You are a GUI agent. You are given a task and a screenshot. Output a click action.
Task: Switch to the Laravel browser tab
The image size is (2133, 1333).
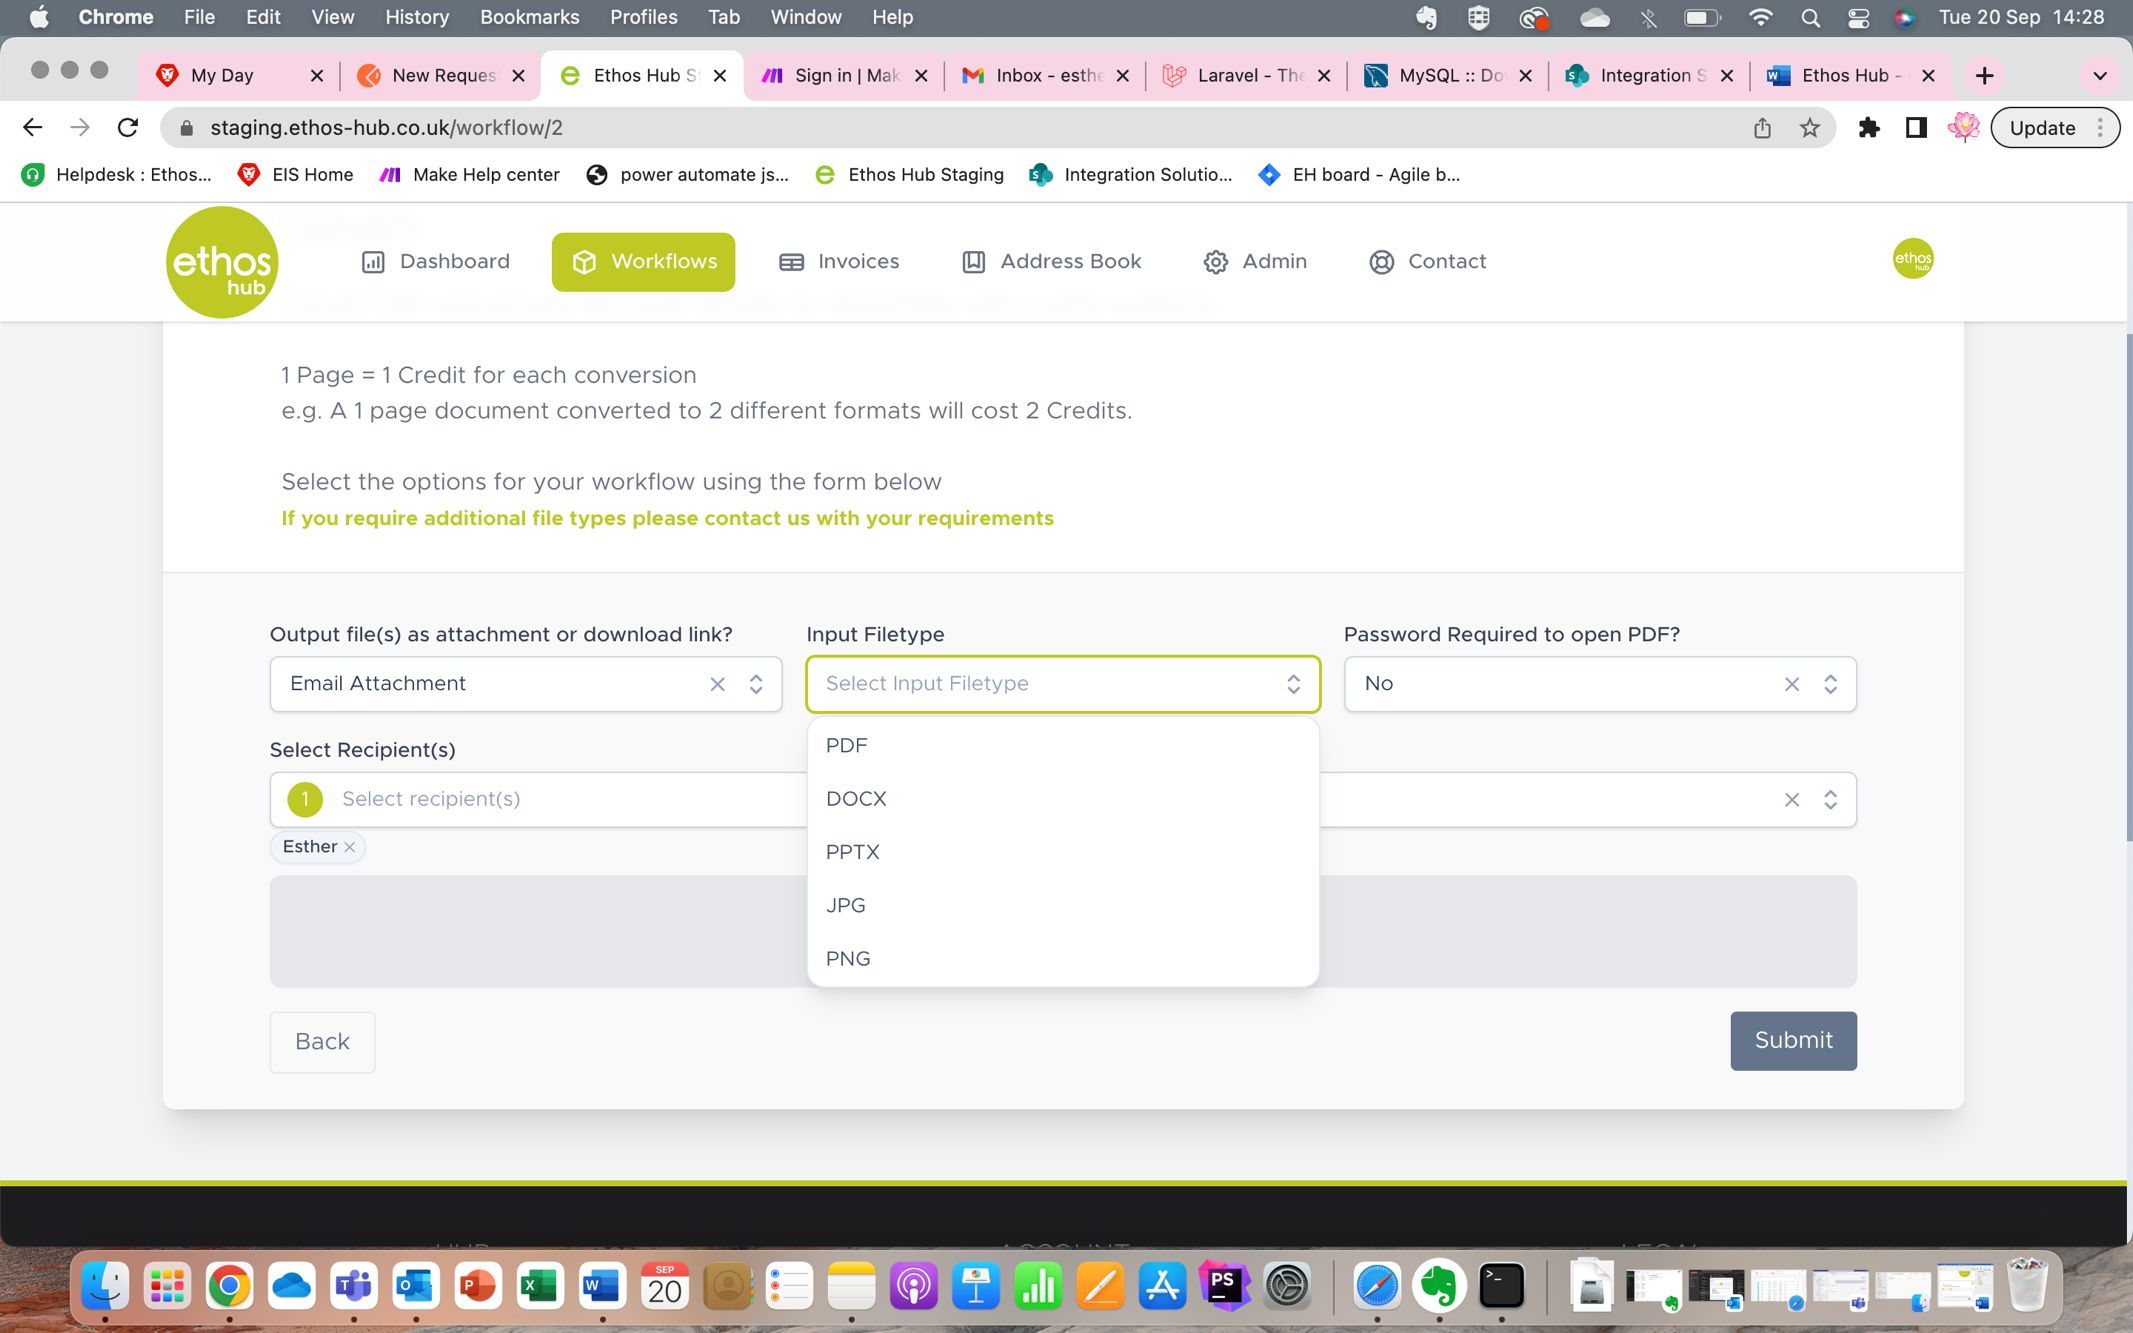coord(1240,75)
